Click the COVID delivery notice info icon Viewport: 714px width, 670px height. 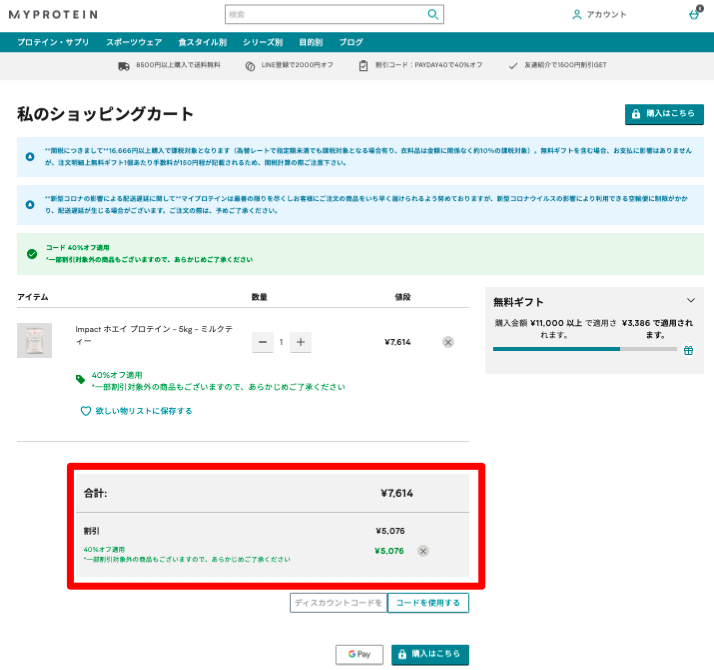coord(30,205)
